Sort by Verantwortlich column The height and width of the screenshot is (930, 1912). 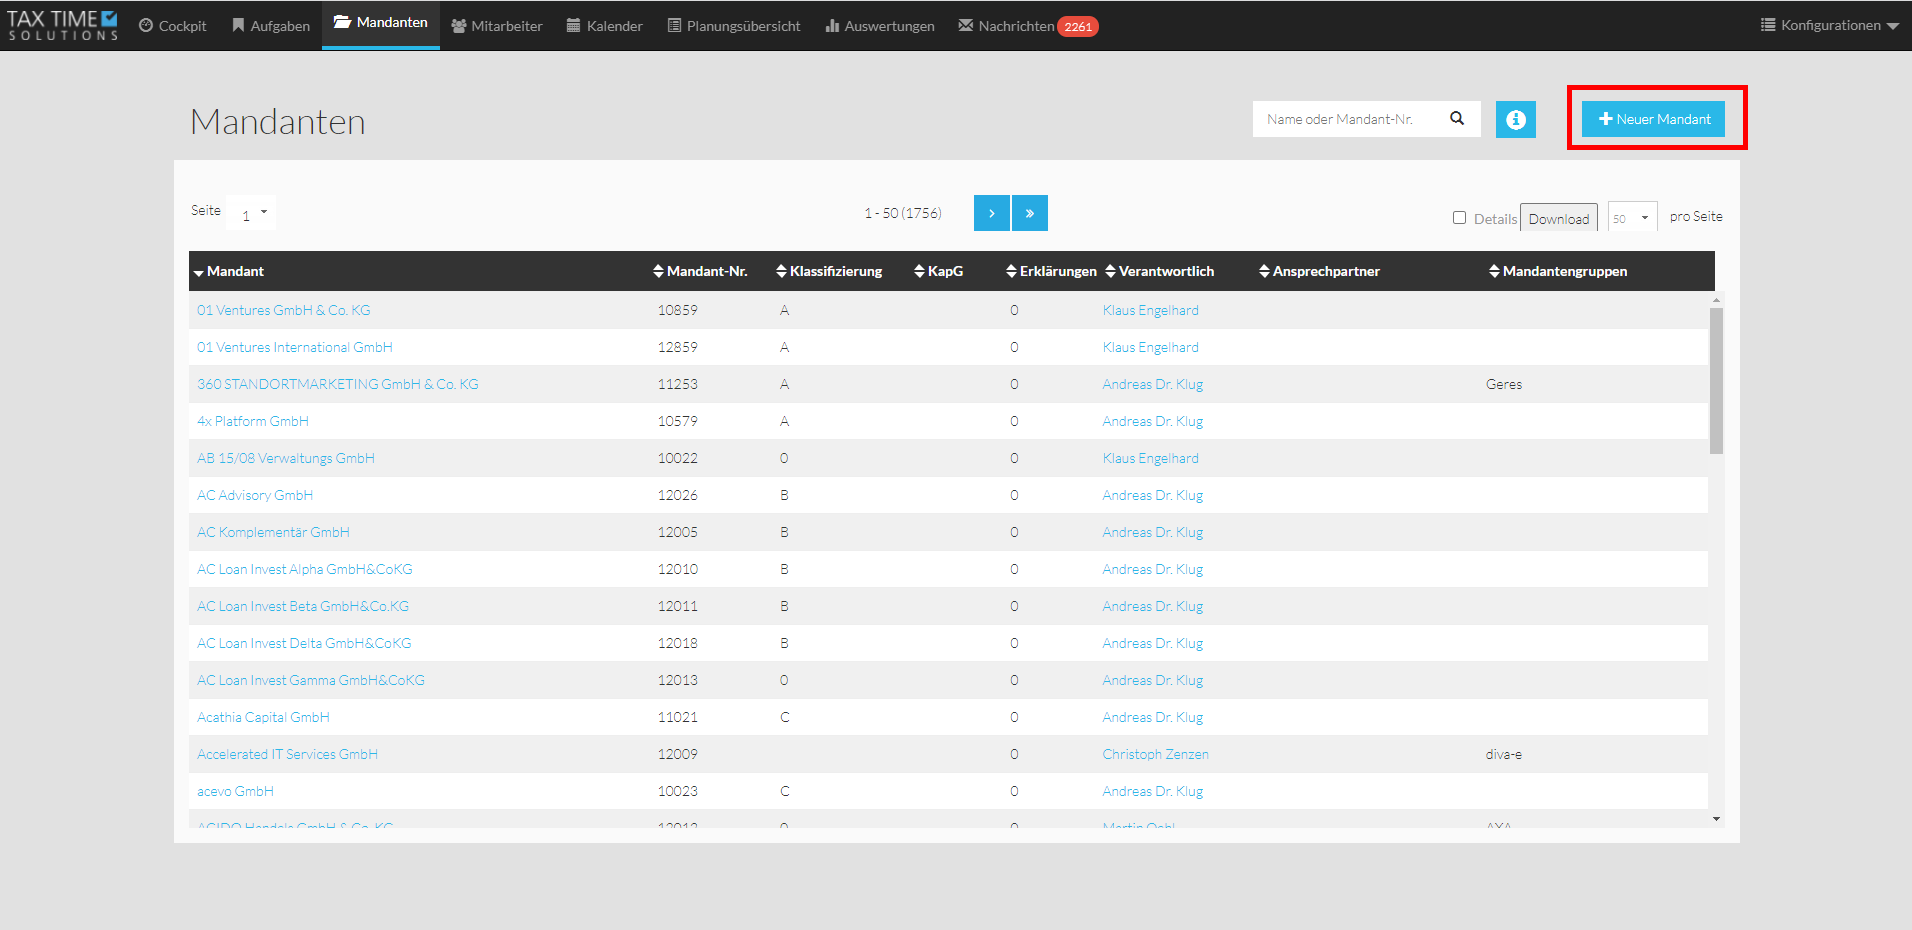point(1160,271)
